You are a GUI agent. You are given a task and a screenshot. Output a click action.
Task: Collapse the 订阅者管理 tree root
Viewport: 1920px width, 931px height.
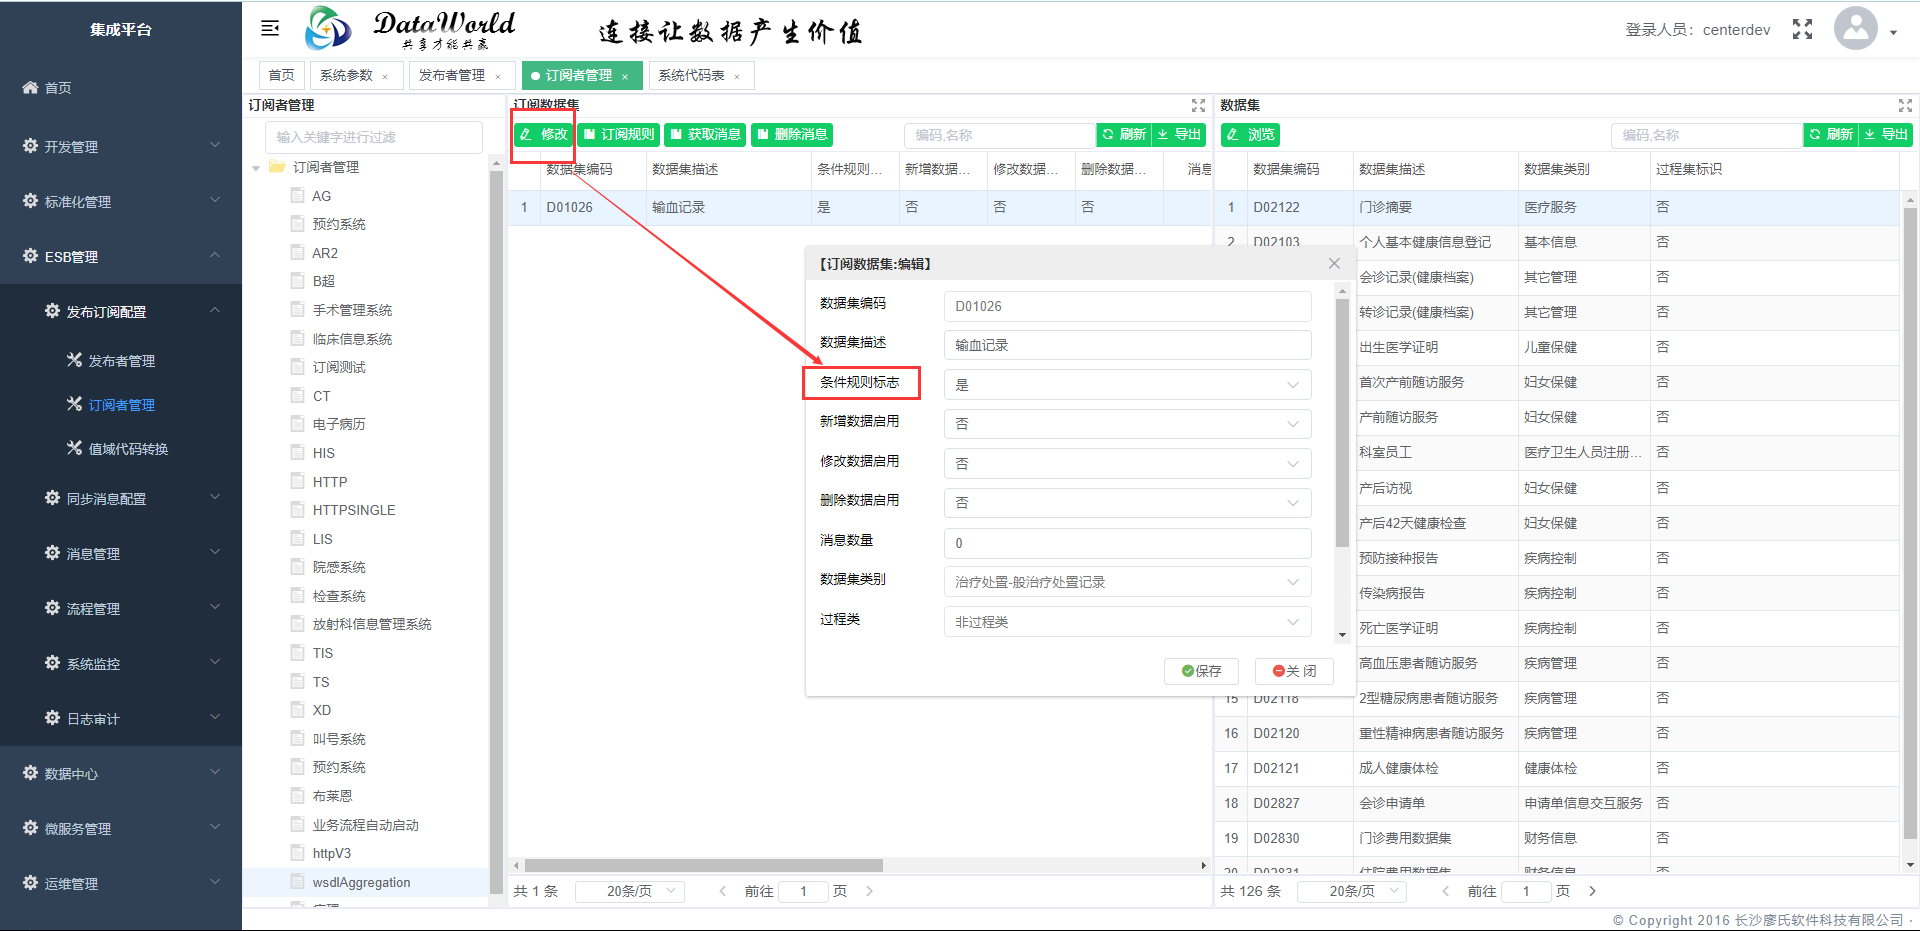256,168
